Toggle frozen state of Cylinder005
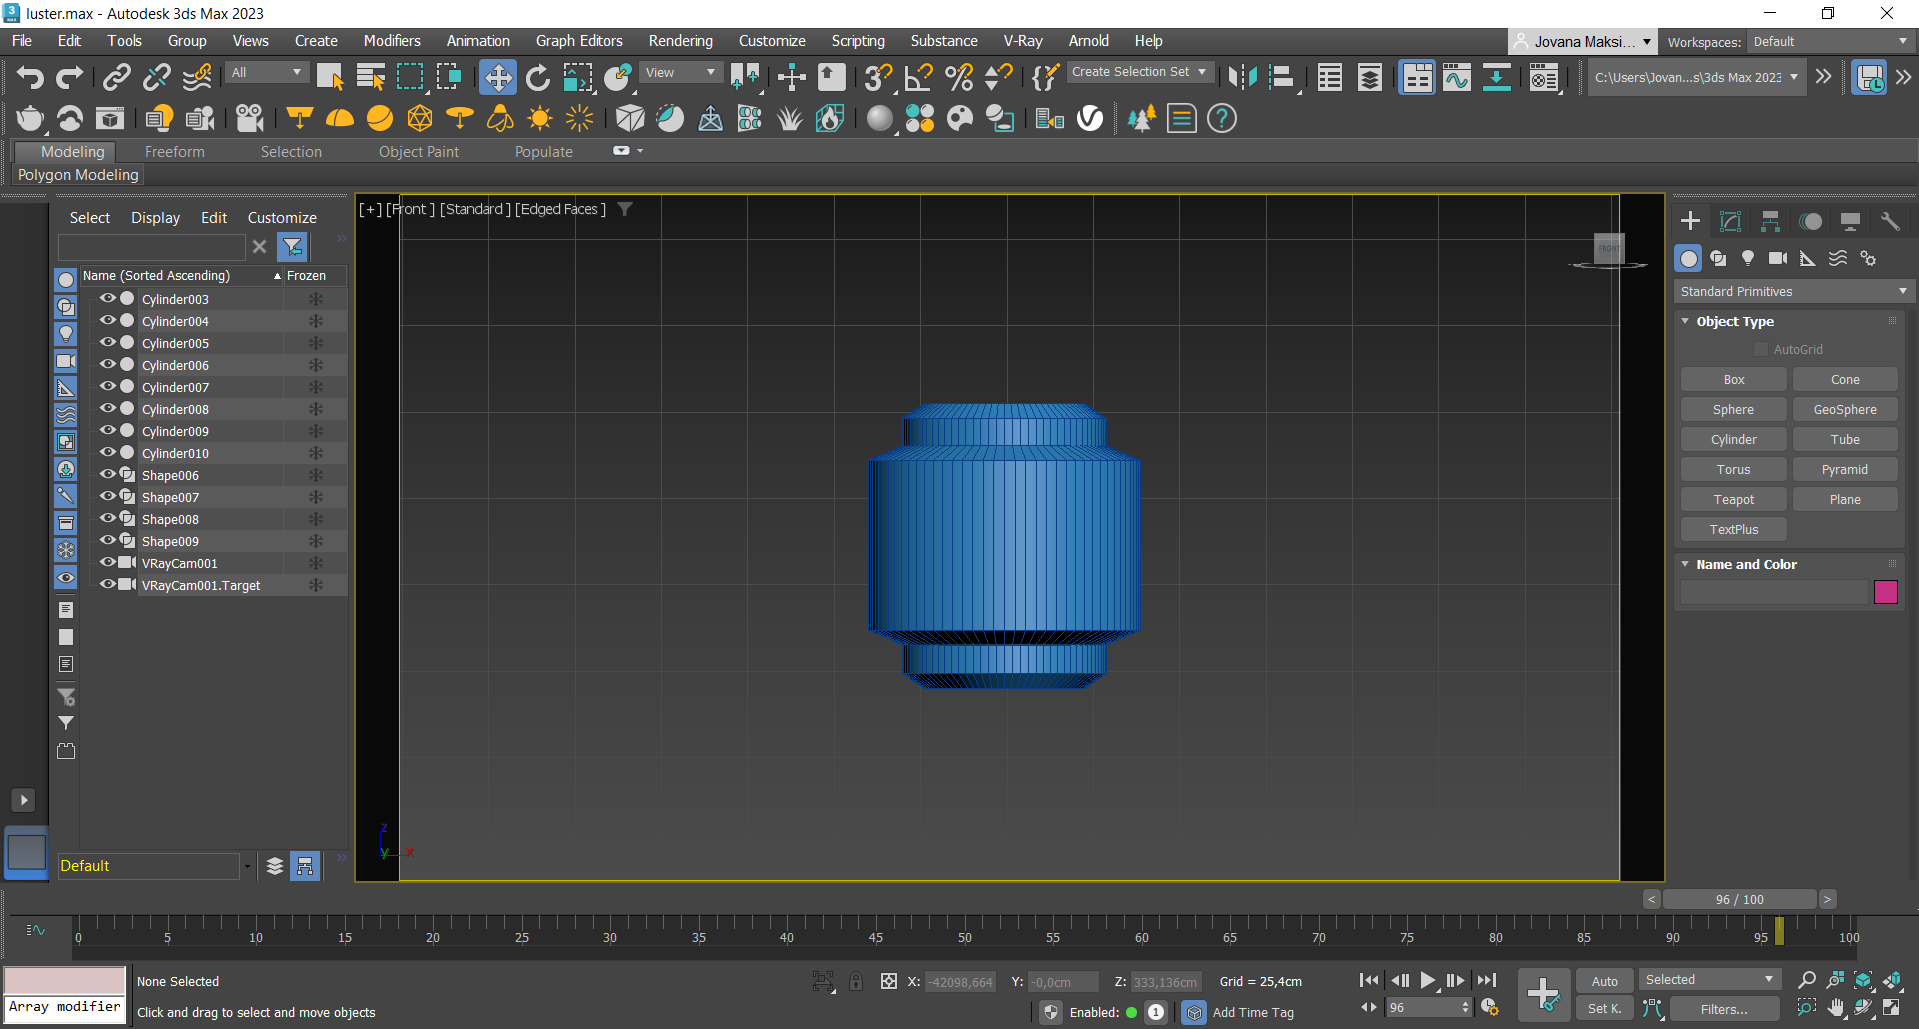This screenshot has height=1029, width=1919. [x=315, y=343]
